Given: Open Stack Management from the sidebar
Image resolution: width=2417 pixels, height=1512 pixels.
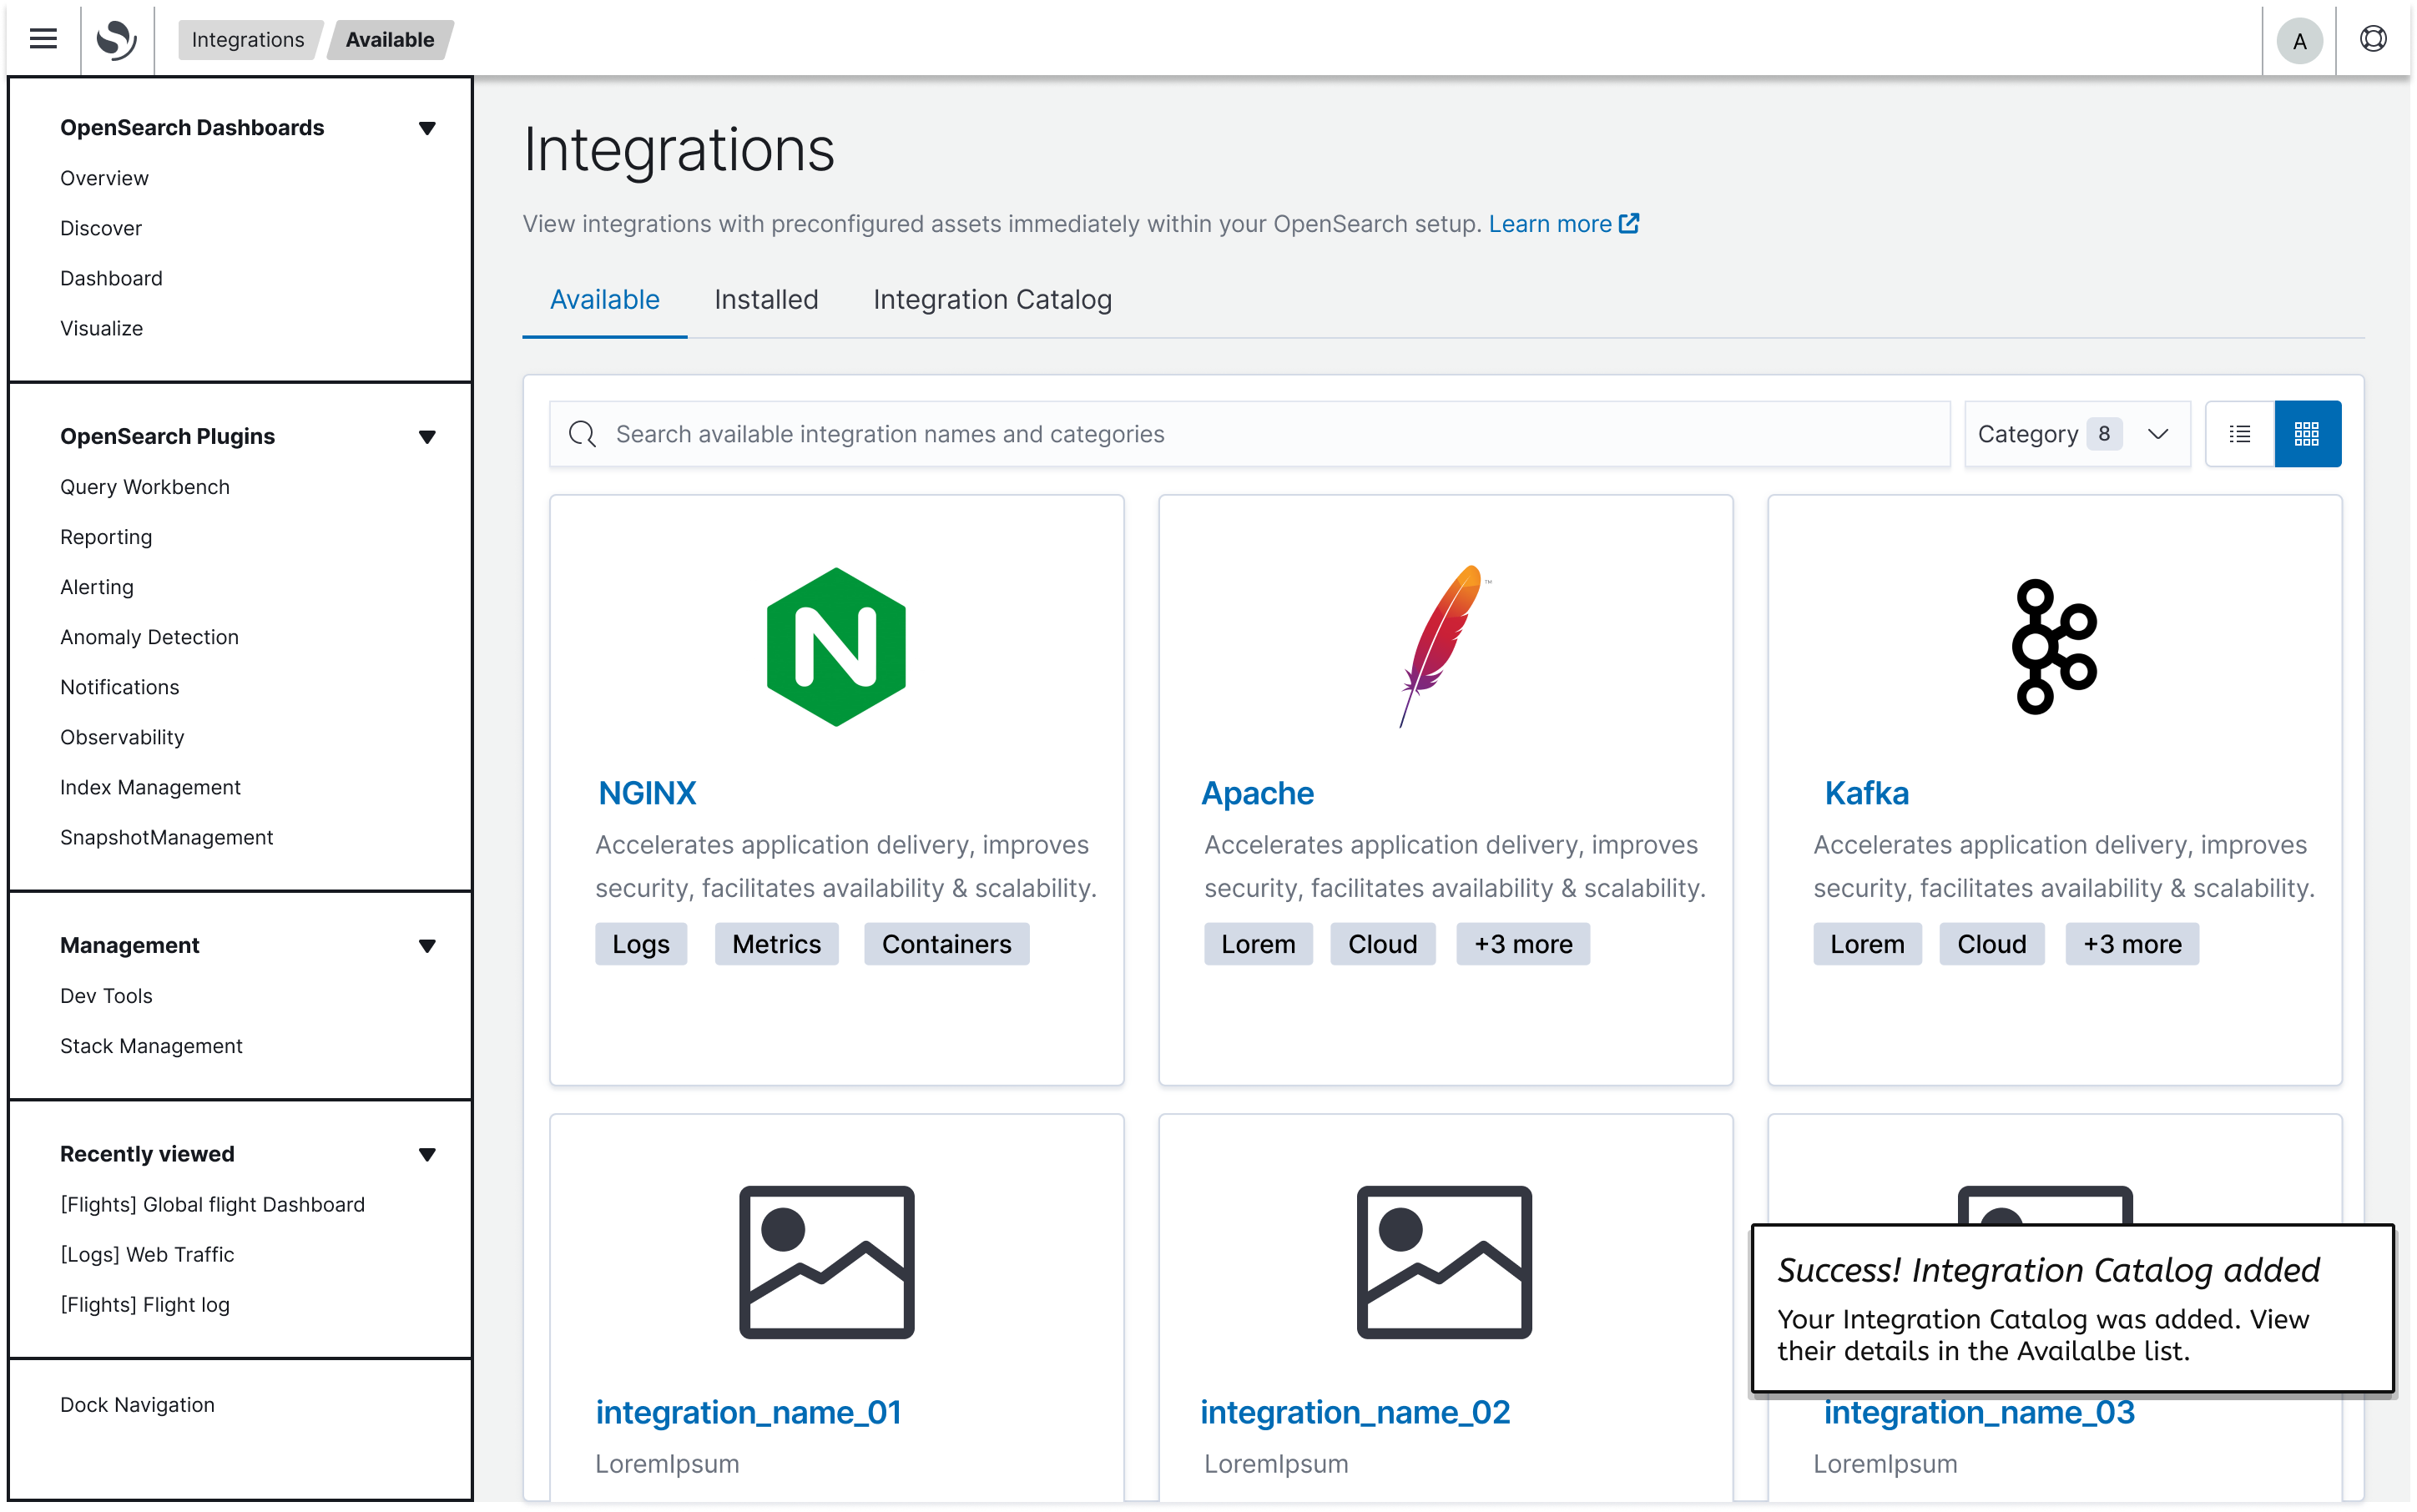Looking at the screenshot, I should (151, 1045).
